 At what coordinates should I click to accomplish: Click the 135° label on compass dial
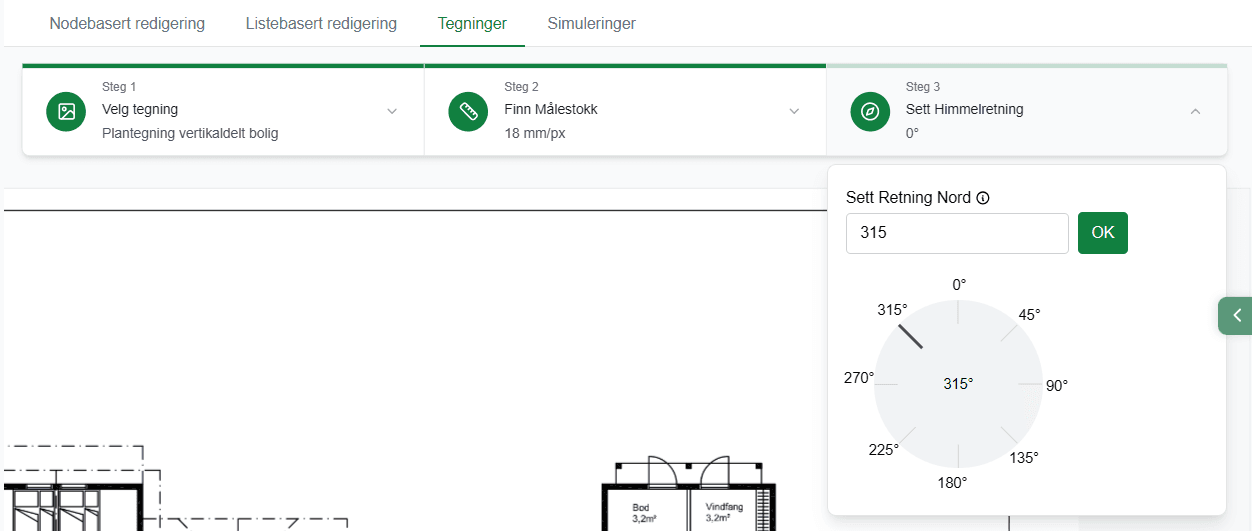coord(1024,457)
